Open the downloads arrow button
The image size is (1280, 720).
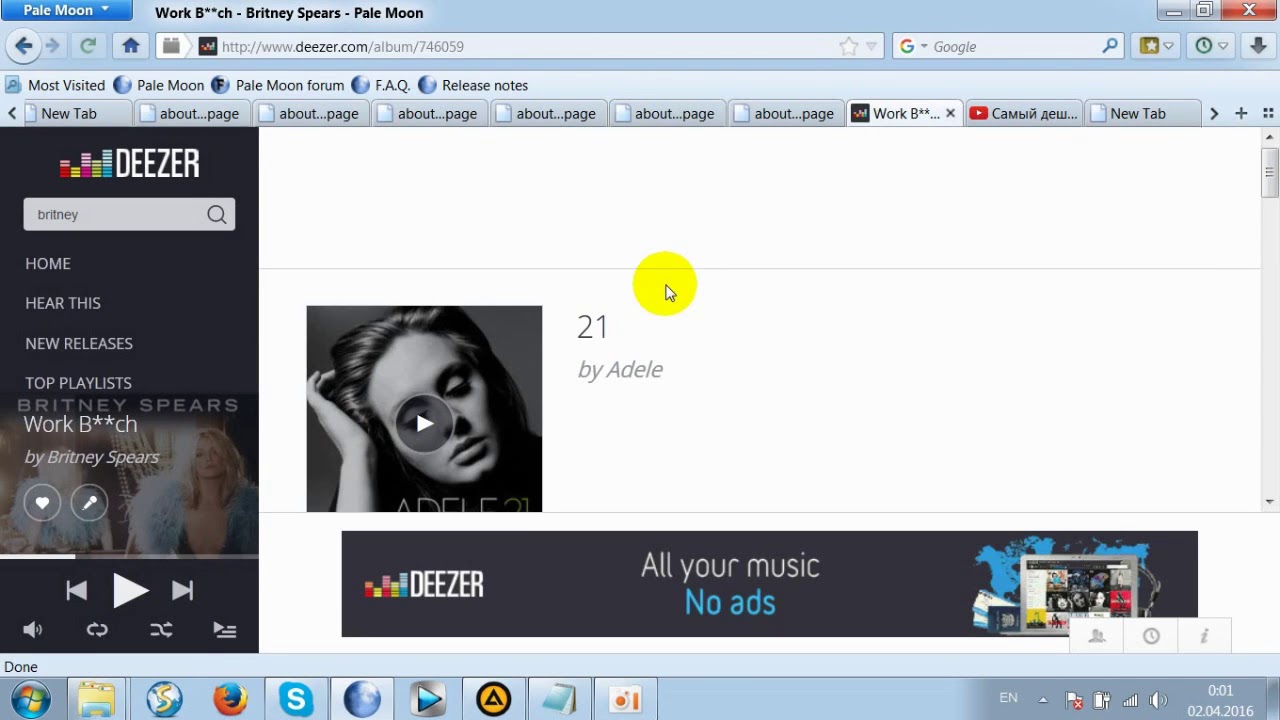click(x=1258, y=46)
